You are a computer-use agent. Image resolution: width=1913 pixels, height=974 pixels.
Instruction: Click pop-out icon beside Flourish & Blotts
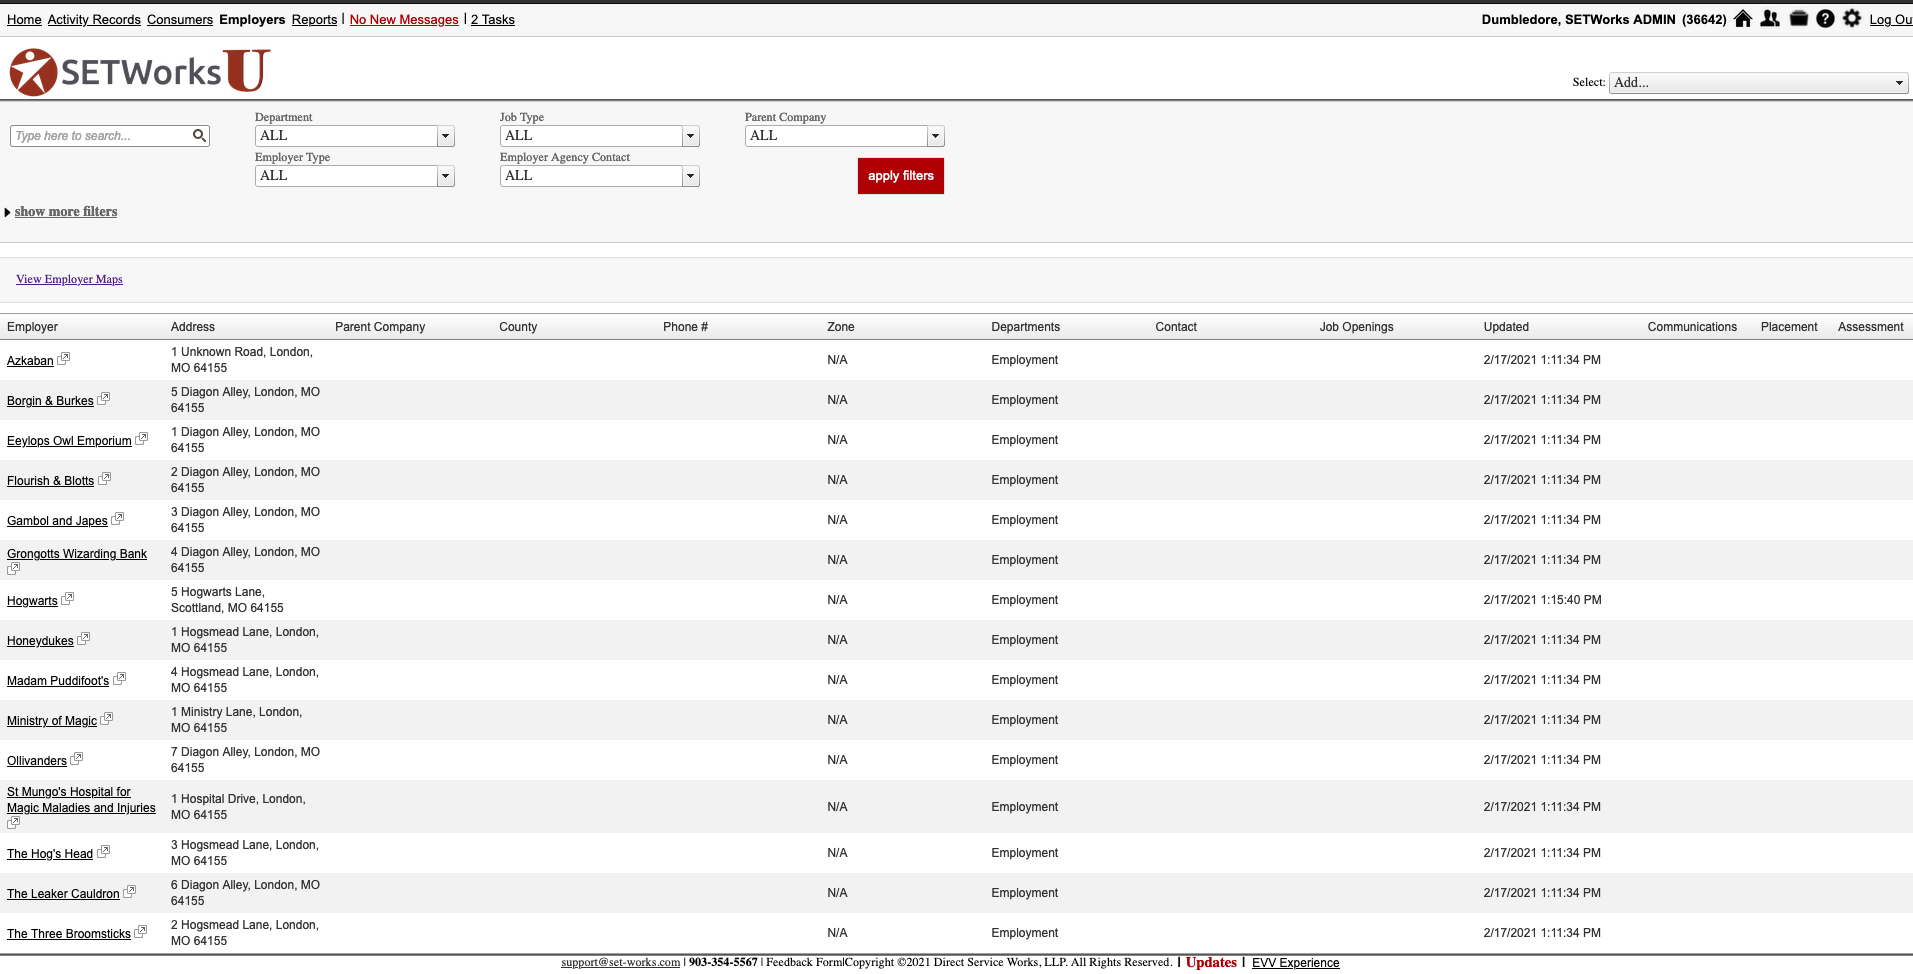click(105, 478)
